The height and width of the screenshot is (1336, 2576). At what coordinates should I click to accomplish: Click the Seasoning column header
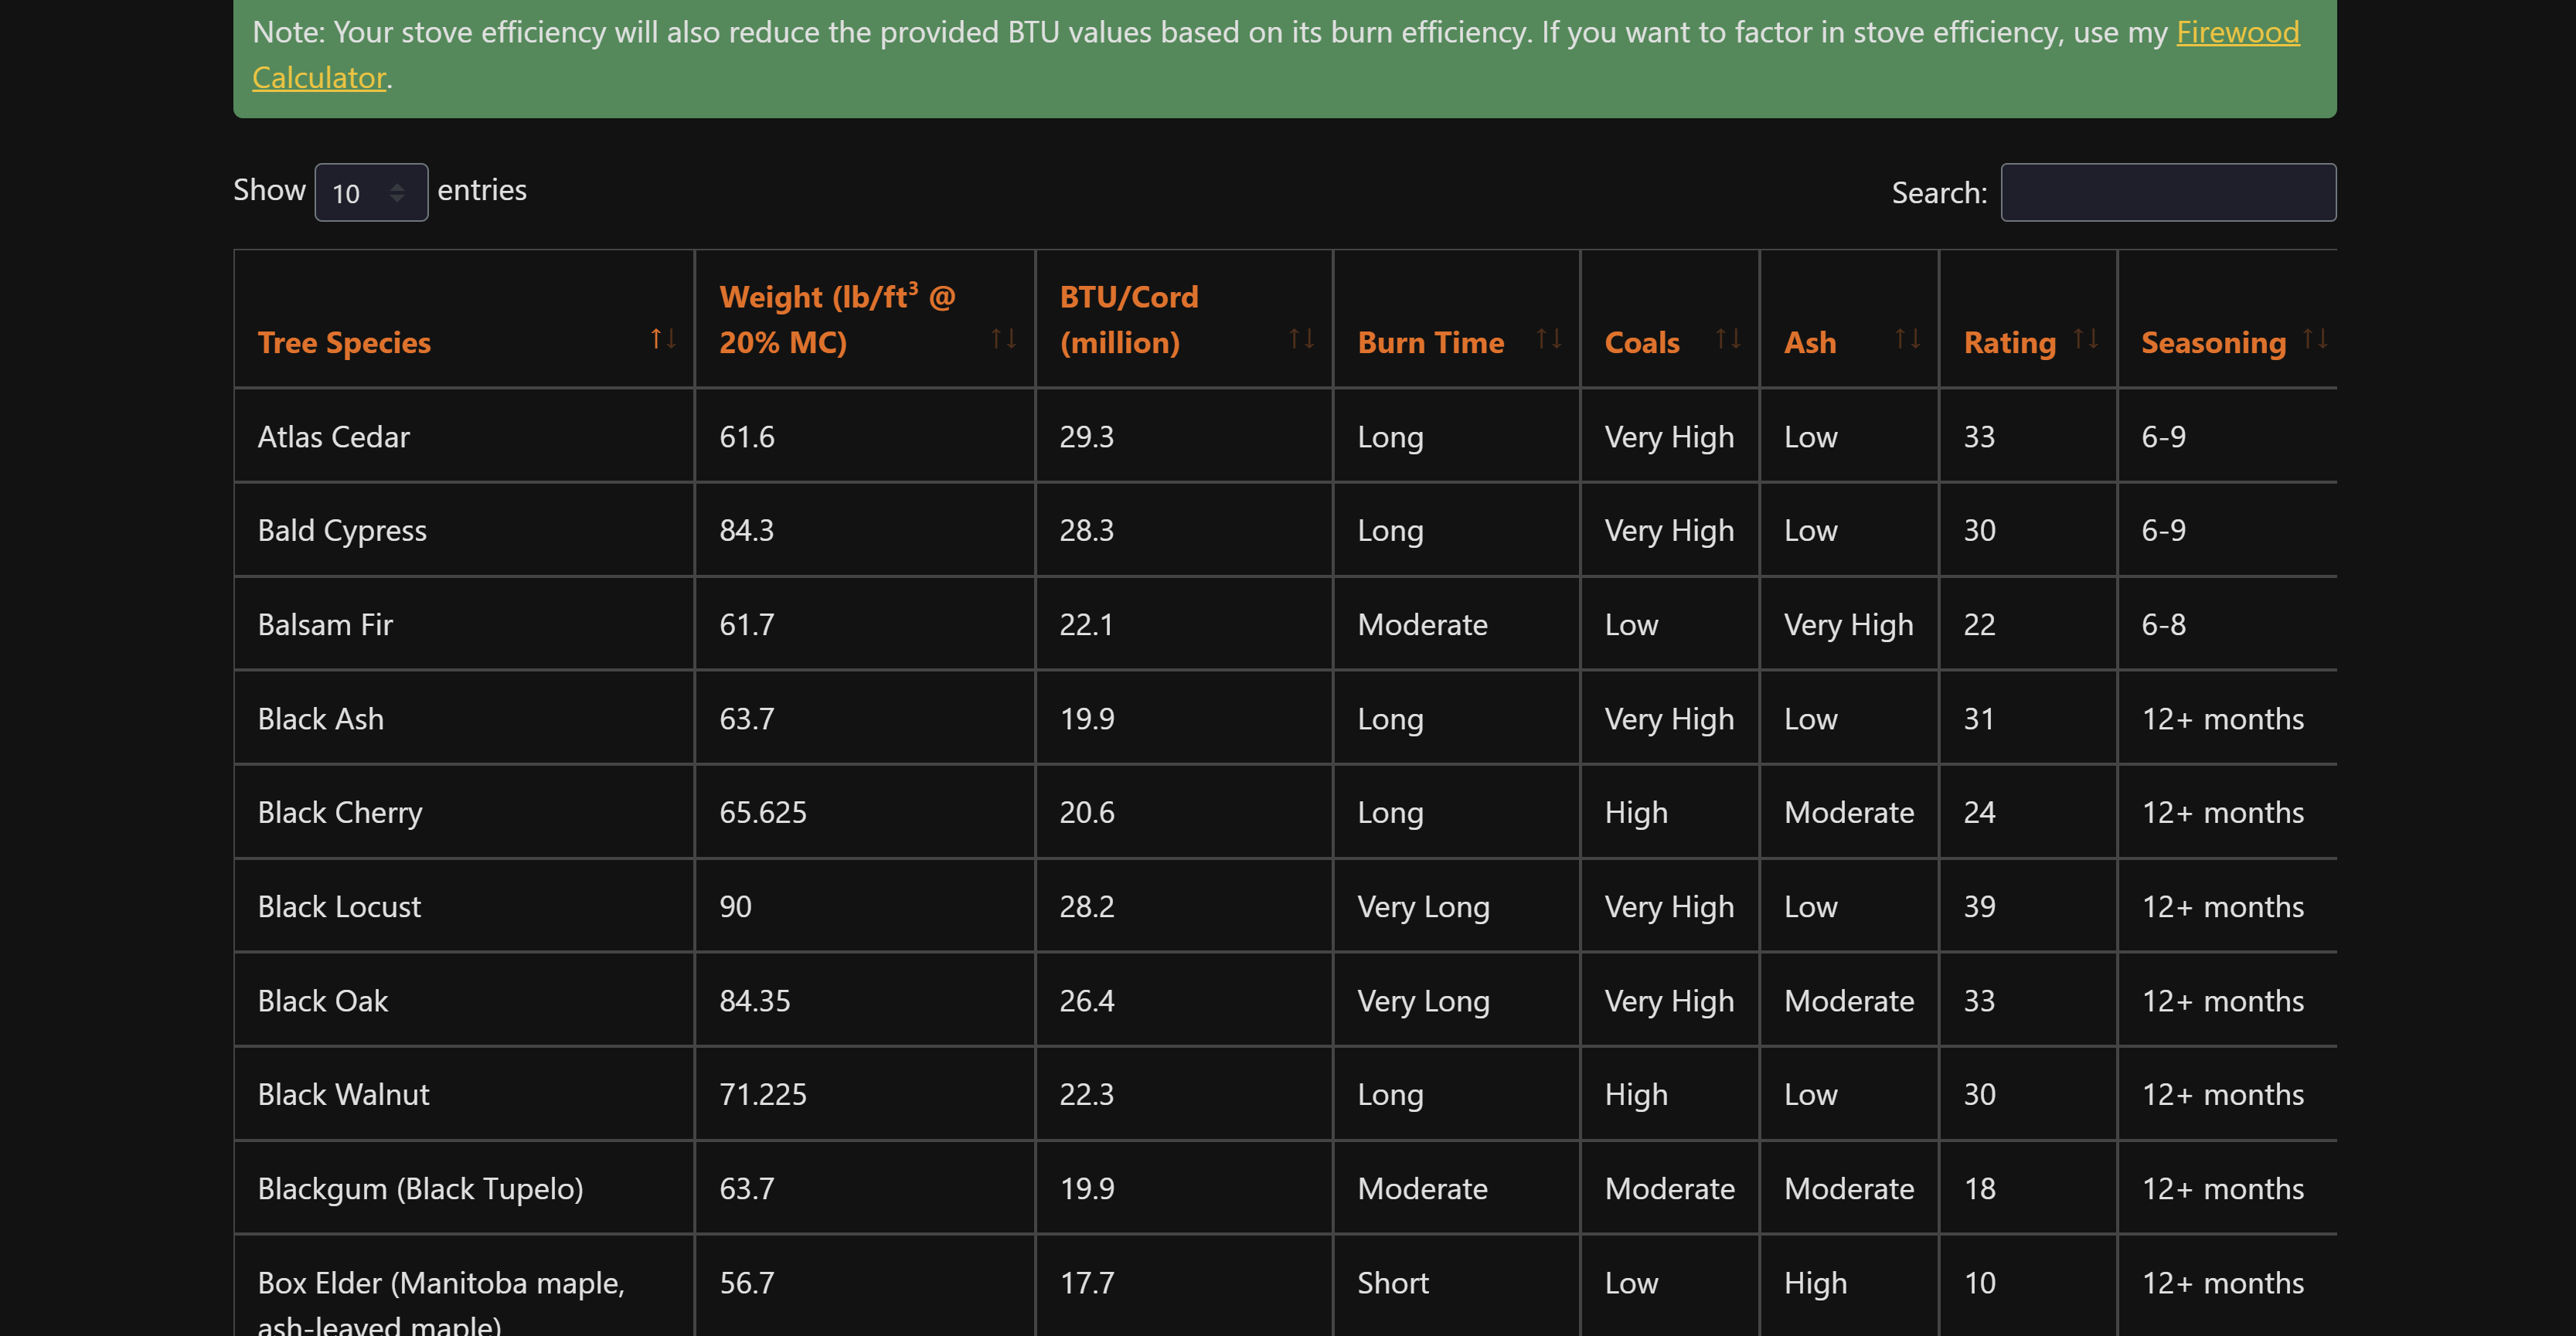point(2212,342)
